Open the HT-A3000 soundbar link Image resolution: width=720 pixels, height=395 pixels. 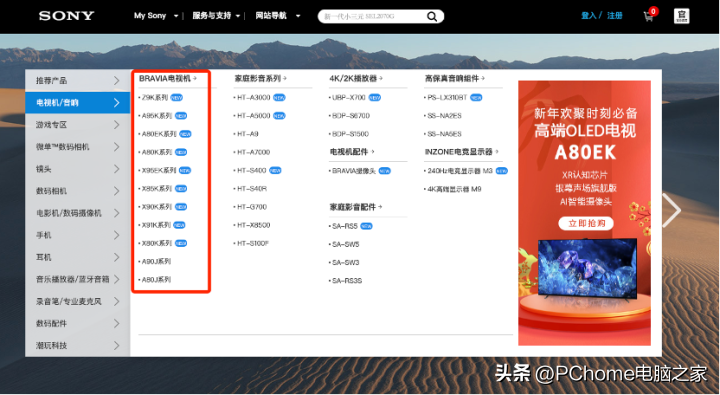253,97
